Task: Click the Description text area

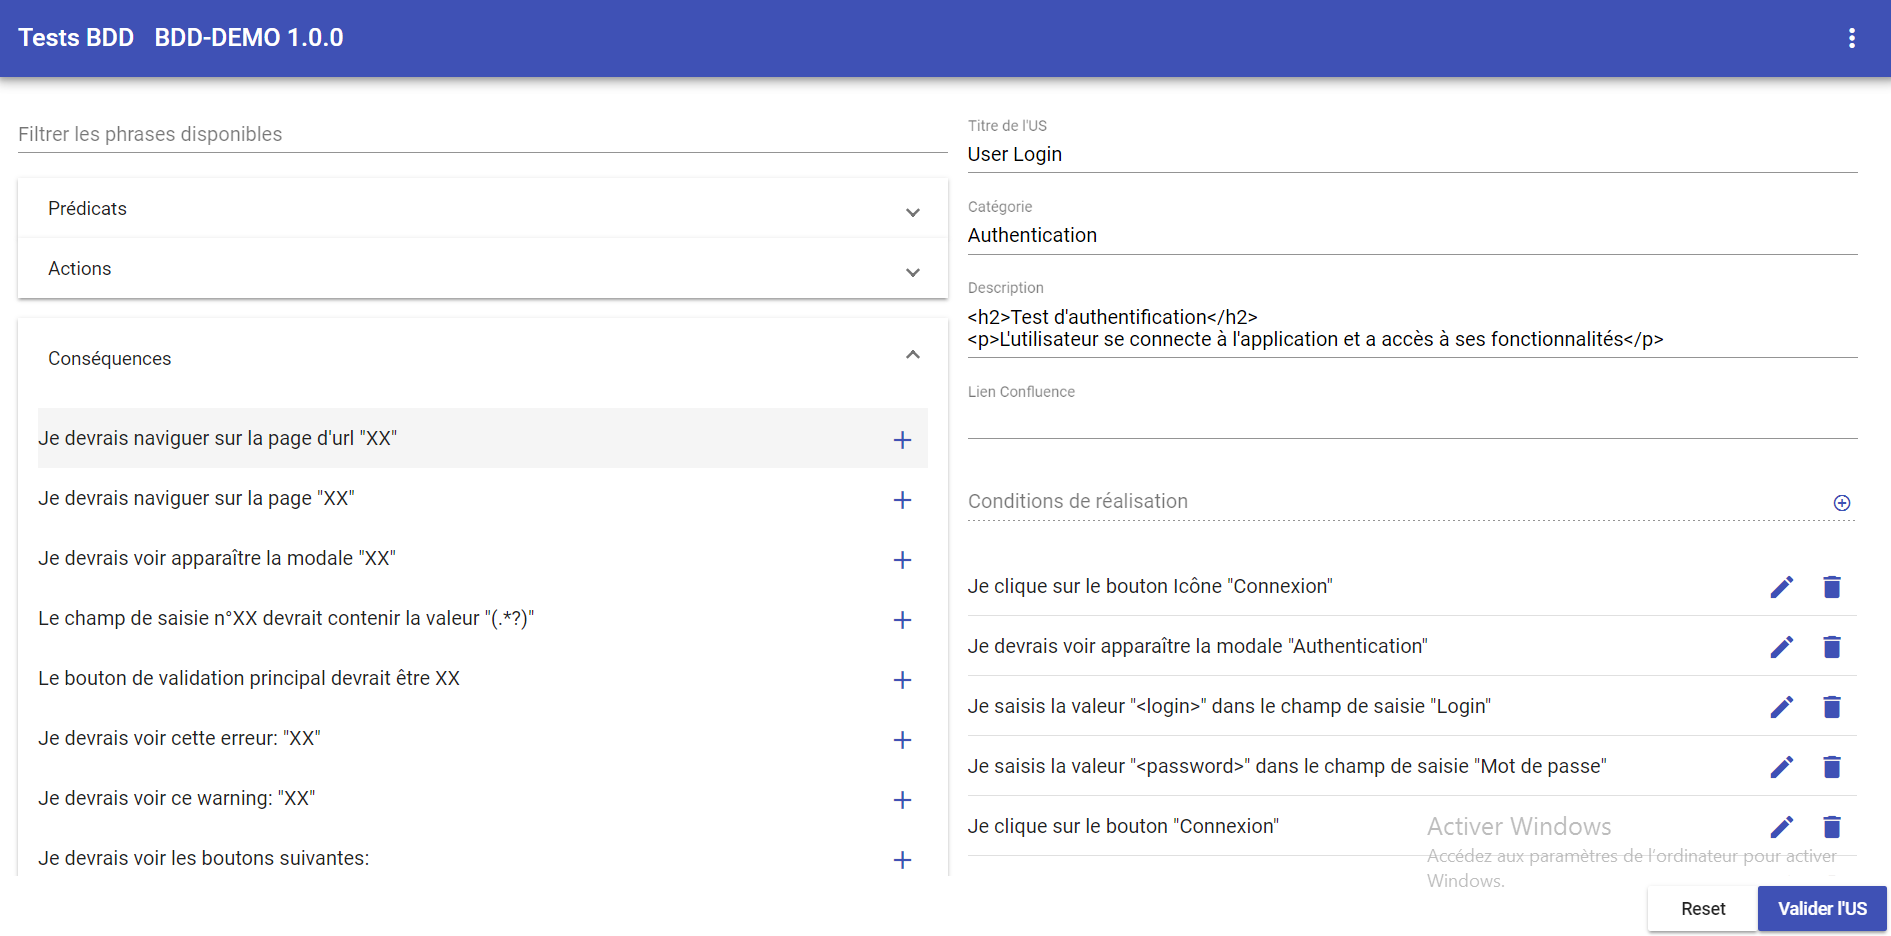Action: pos(1412,328)
